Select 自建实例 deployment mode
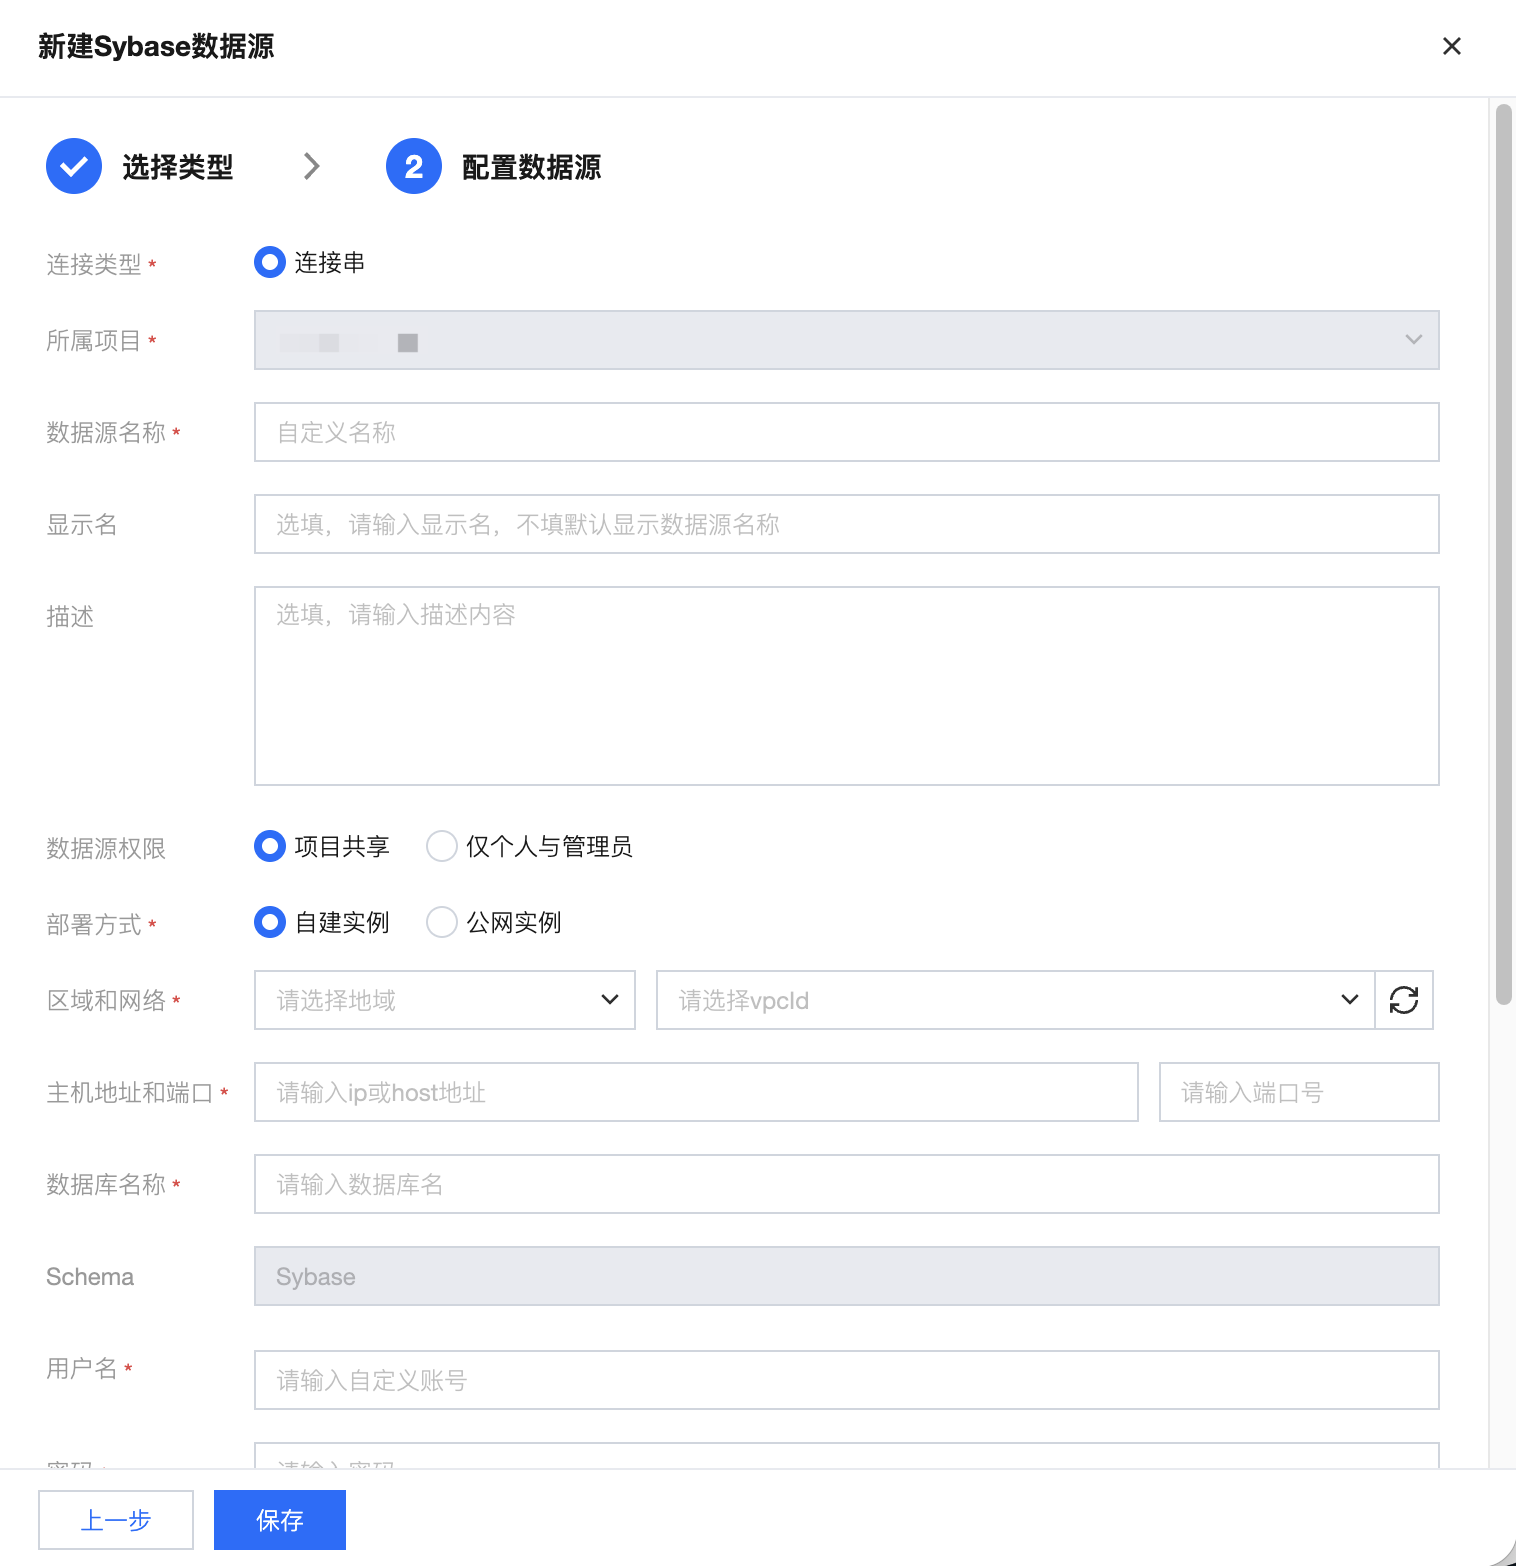The image size is (1516, 1566). click(x=270, y=922)
